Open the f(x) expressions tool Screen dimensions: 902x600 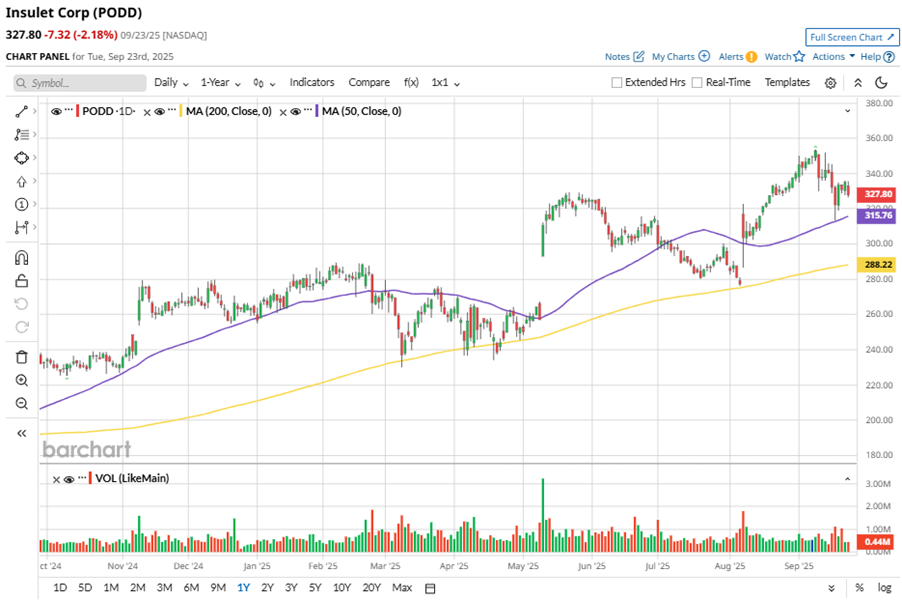(411, 82)
